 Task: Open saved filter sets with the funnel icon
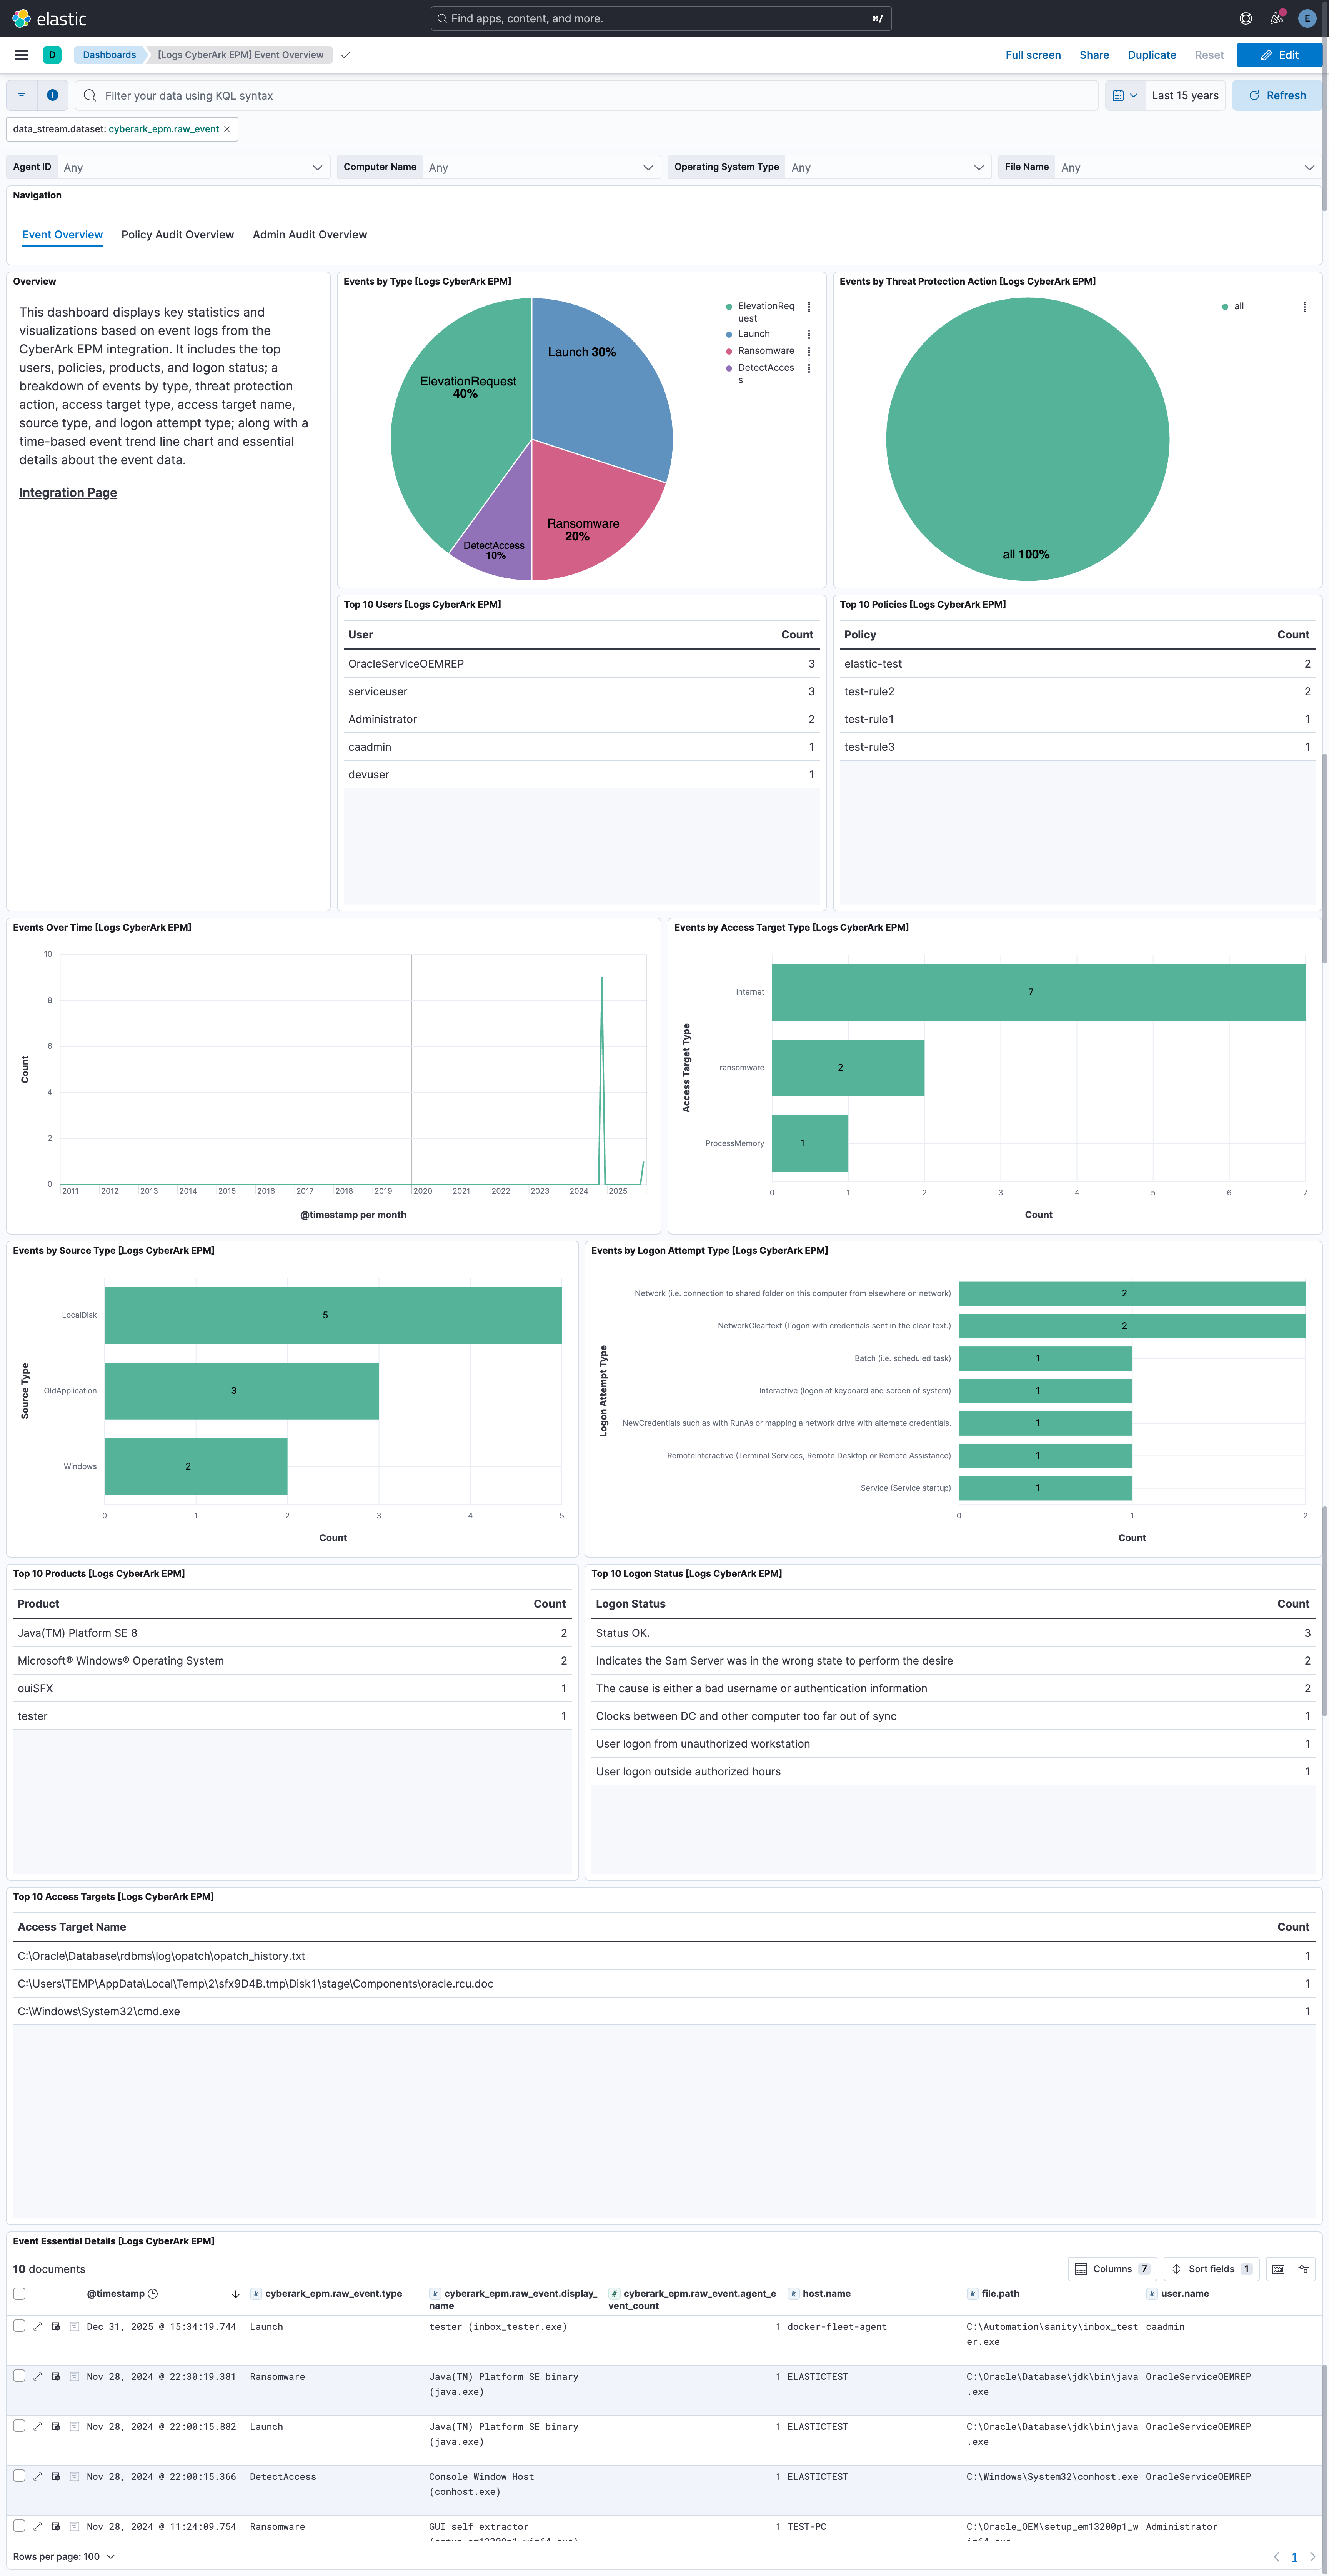pos(21,95)
